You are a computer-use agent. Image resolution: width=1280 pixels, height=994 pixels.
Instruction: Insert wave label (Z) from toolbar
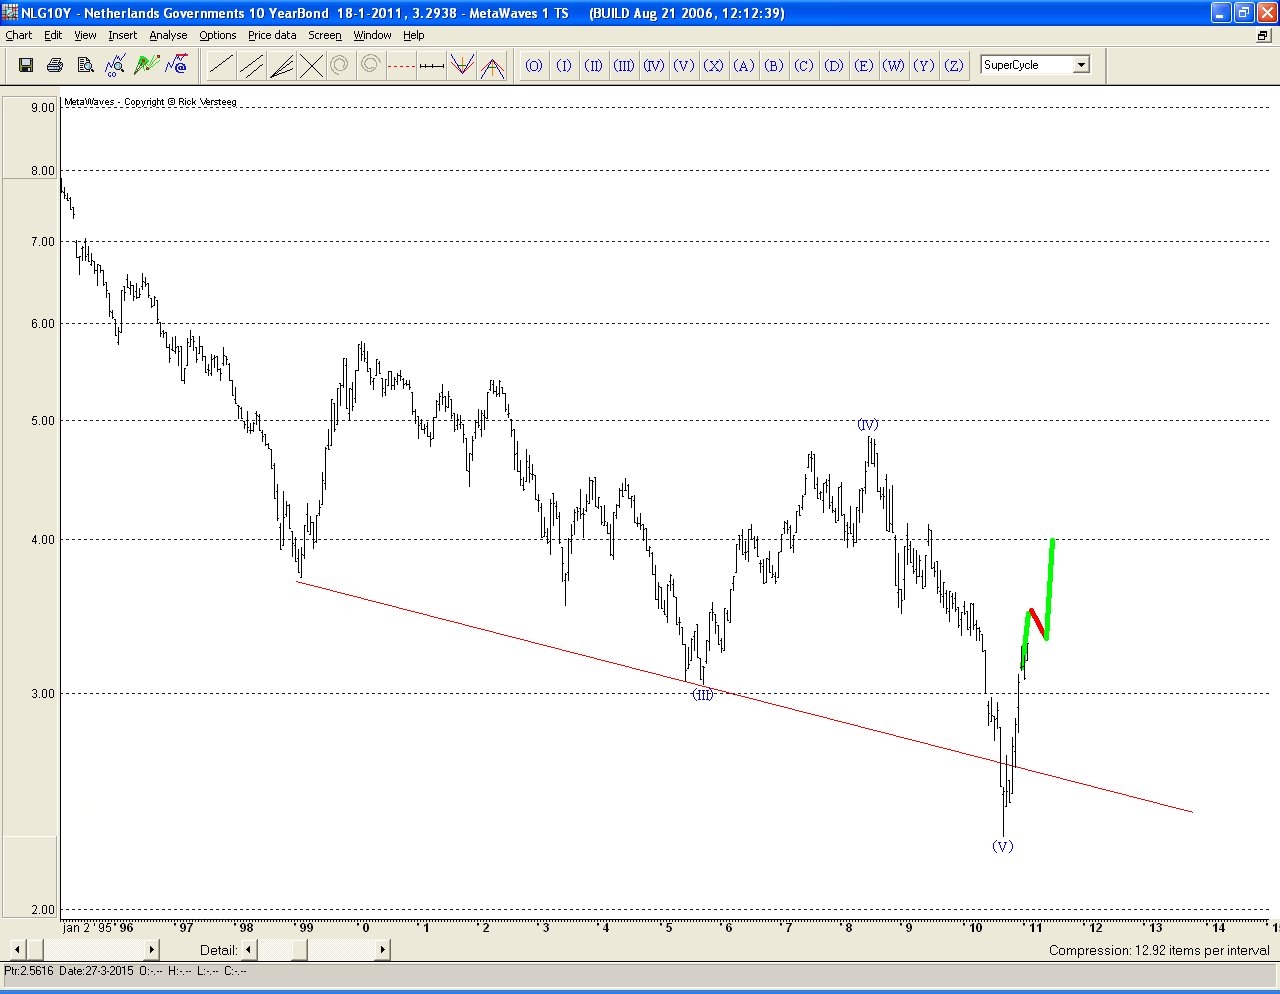click(954, 66)
